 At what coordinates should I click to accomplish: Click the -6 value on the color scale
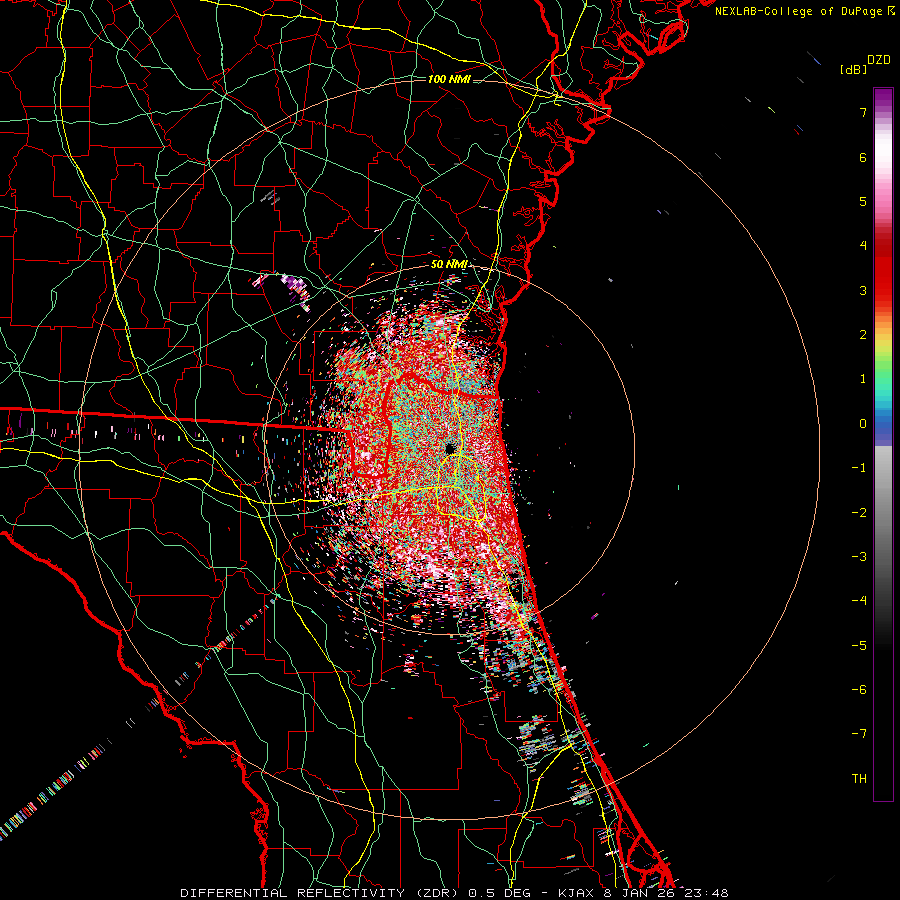click(x=859, y=690)
